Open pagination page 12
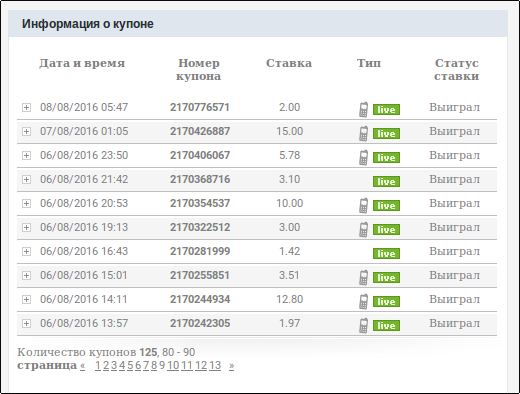The height and width of the screenshot is (394, 520). (201, 366)
